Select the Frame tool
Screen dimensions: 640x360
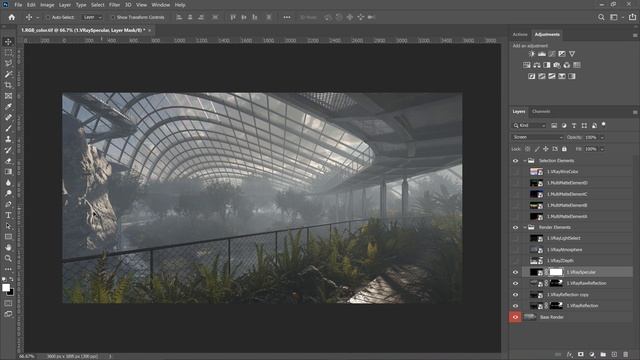pyautogui.click(x=8, y=96)
